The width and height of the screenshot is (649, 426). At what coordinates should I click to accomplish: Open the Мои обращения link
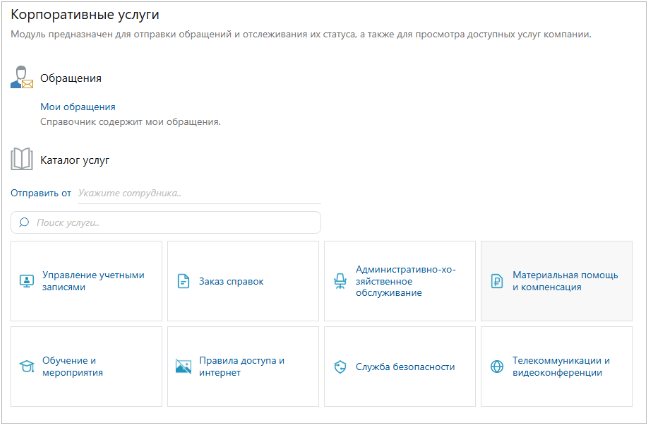click(78, 106)
